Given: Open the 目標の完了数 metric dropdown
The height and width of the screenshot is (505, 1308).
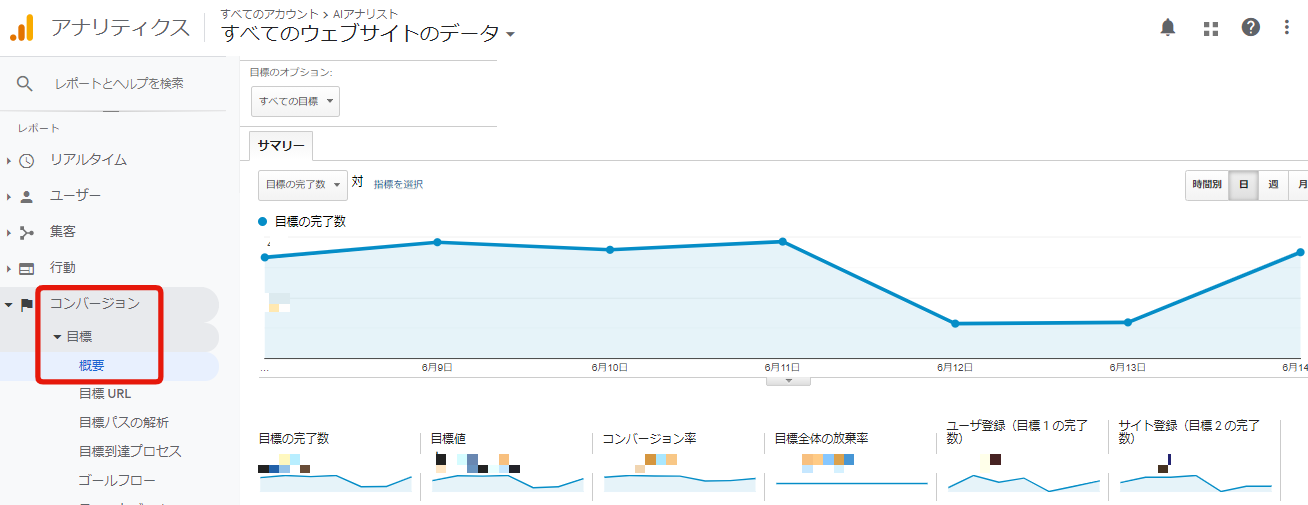Looking at the screenshot, I should pyautogui.click(x=302, y=185).
